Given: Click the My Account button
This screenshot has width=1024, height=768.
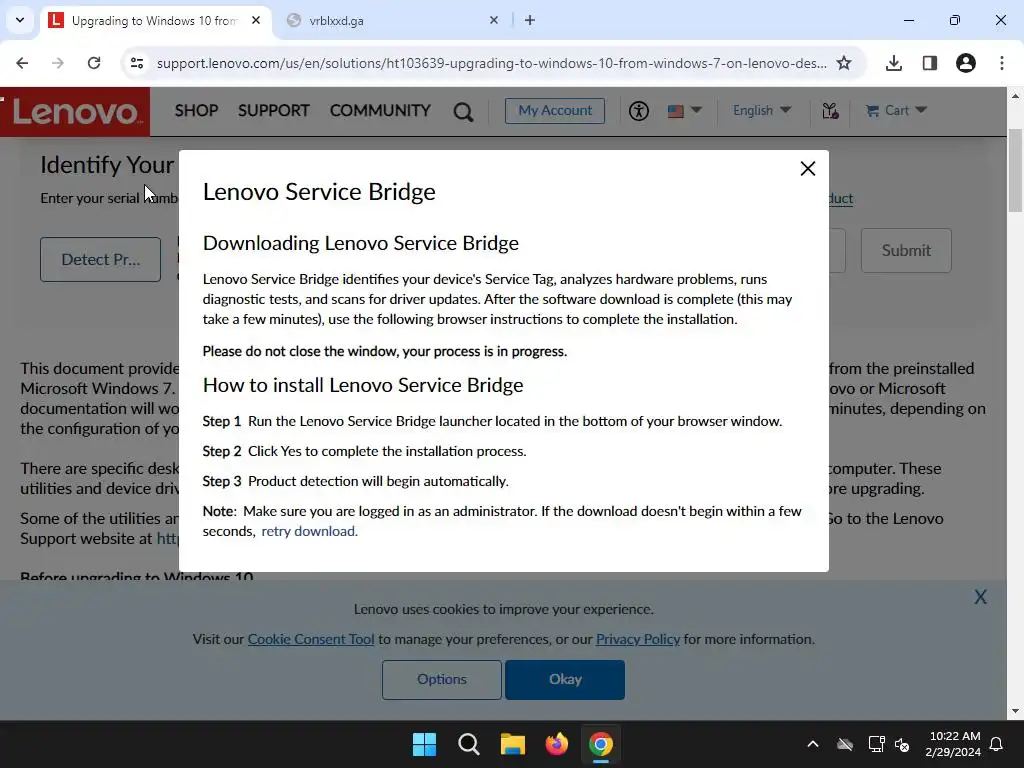Looking at the screenshot, I should [554, 110].
